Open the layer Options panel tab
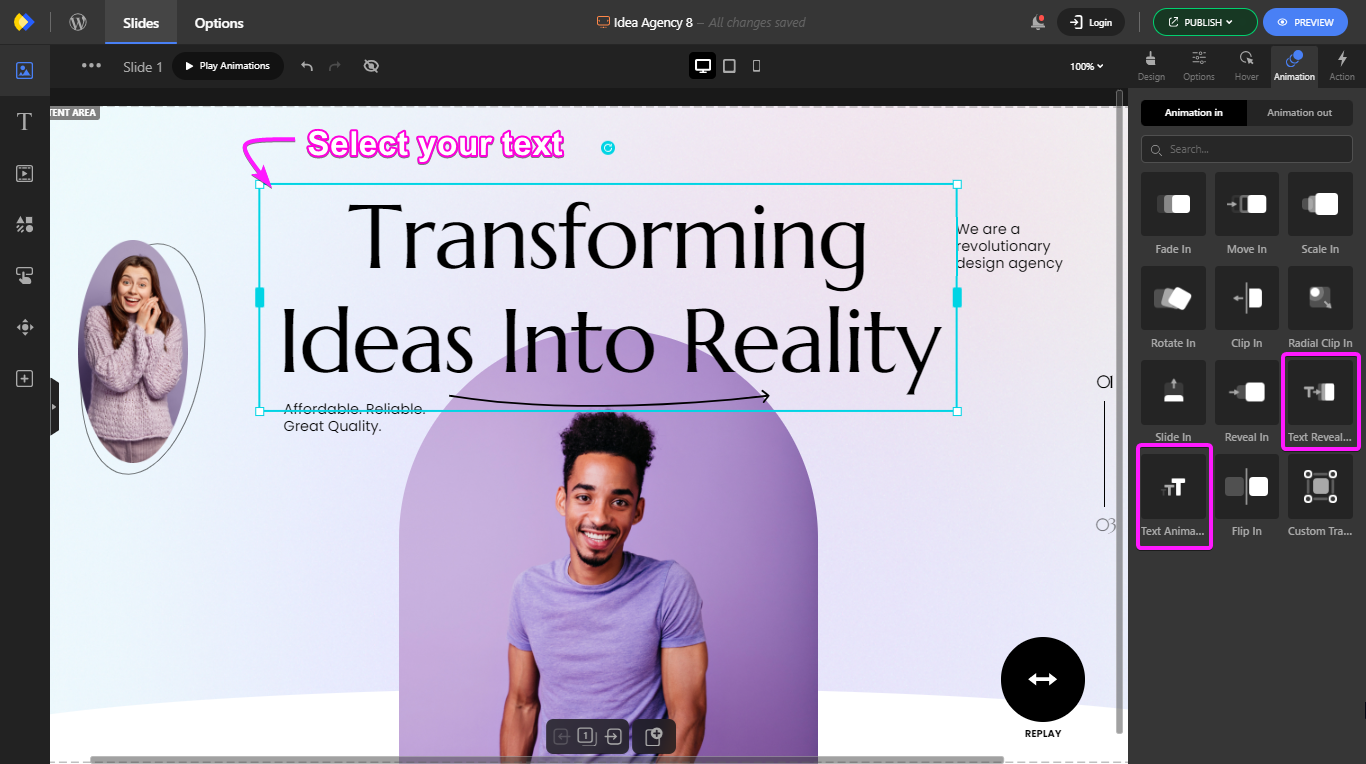The image size is (1366, 764). pyautogui.click(x=1199, y=66)
